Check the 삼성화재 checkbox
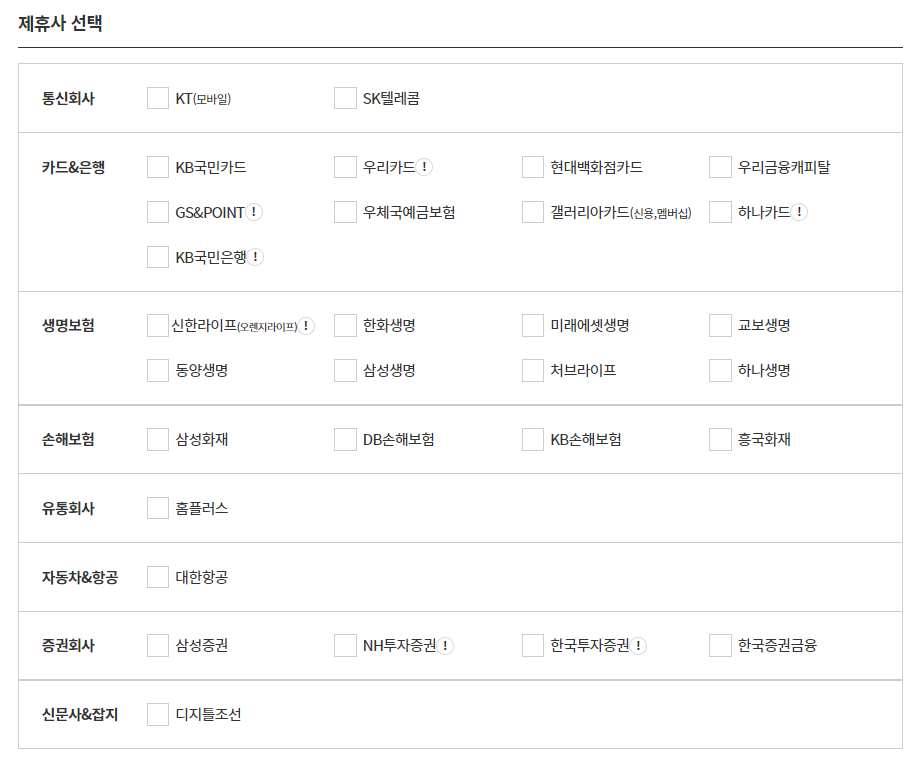919x771 pixels. pos(158,440)
